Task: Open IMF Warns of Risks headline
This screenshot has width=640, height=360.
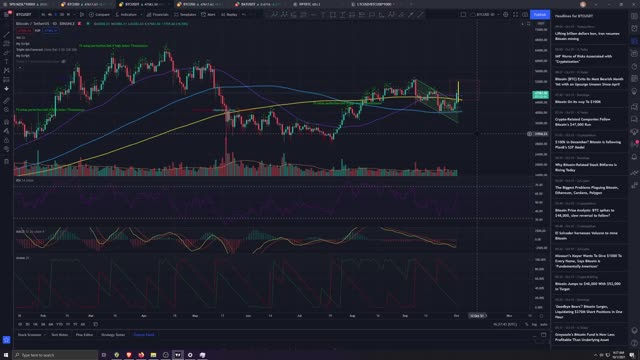Action: [x=583, y=59]
